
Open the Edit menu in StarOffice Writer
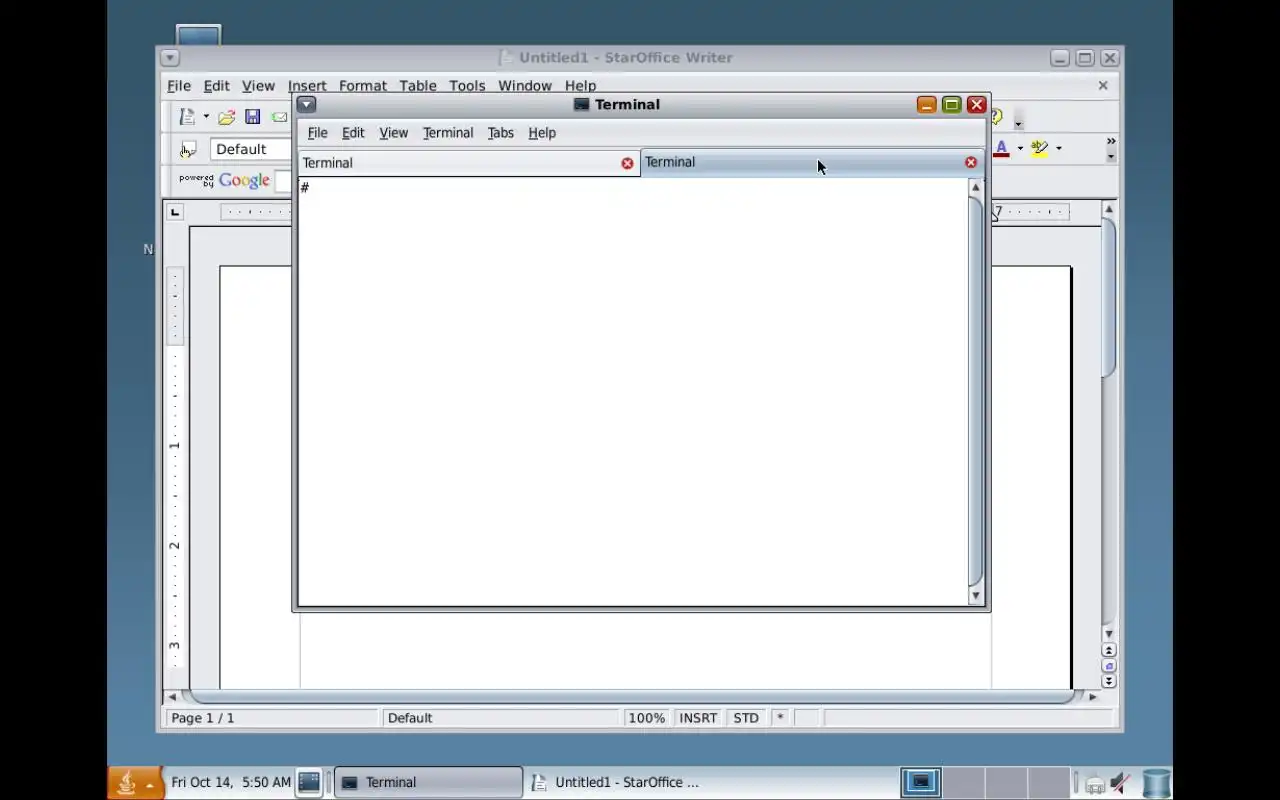[x=216, y=86]
